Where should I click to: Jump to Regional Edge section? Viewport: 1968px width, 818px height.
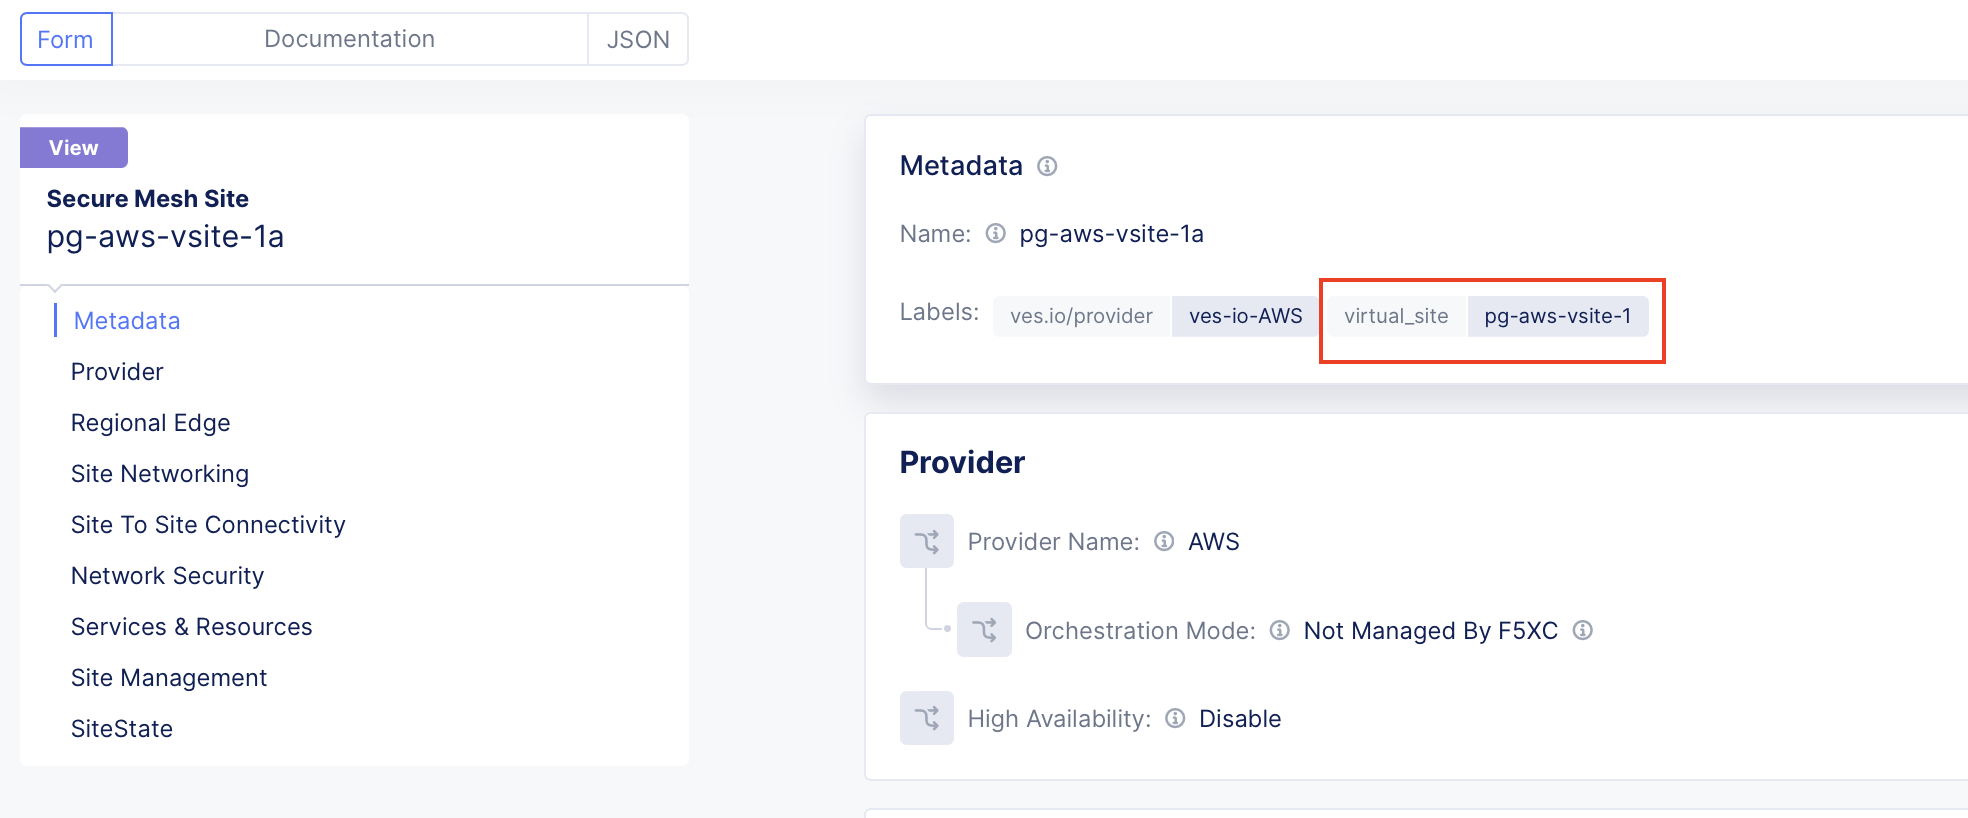(150, 423)
